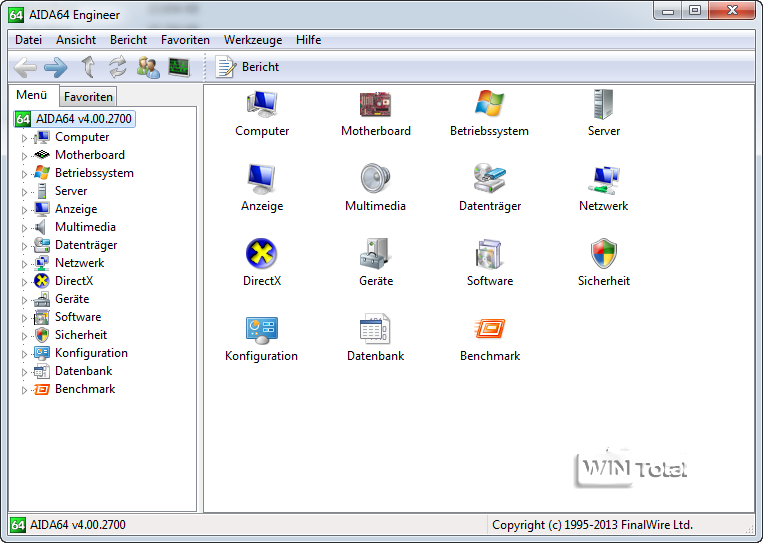
Task: Select DirectX in the tree
Action: (x=73, y=281)
